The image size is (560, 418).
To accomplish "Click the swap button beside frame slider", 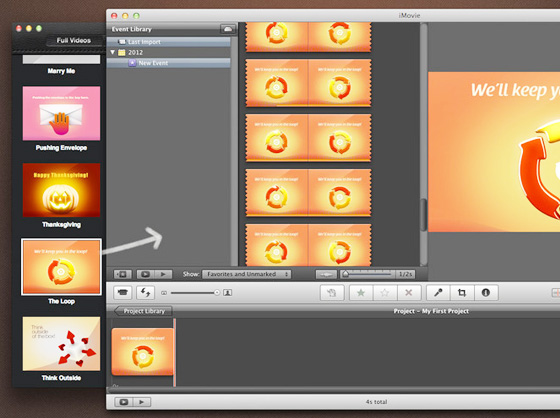I will coord(326,274).
